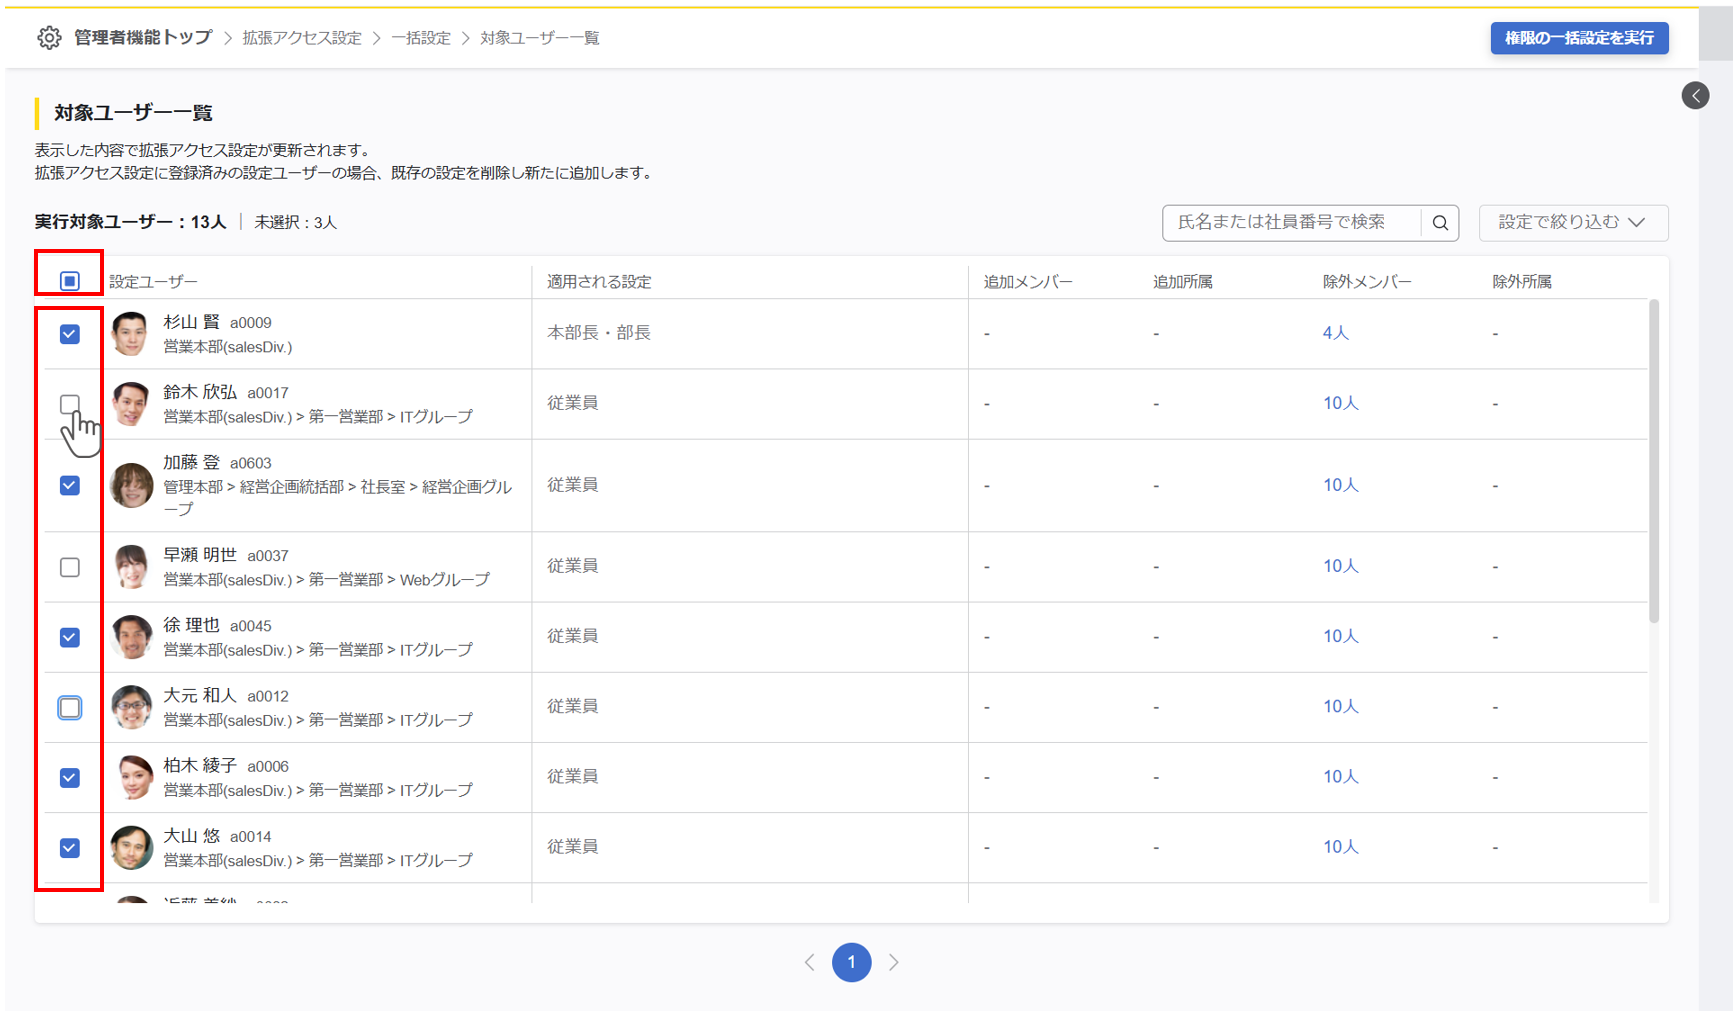1736x1011 pixels.
Task: Click the name 柏木 綾子 a0006
Action: (226, 765)
